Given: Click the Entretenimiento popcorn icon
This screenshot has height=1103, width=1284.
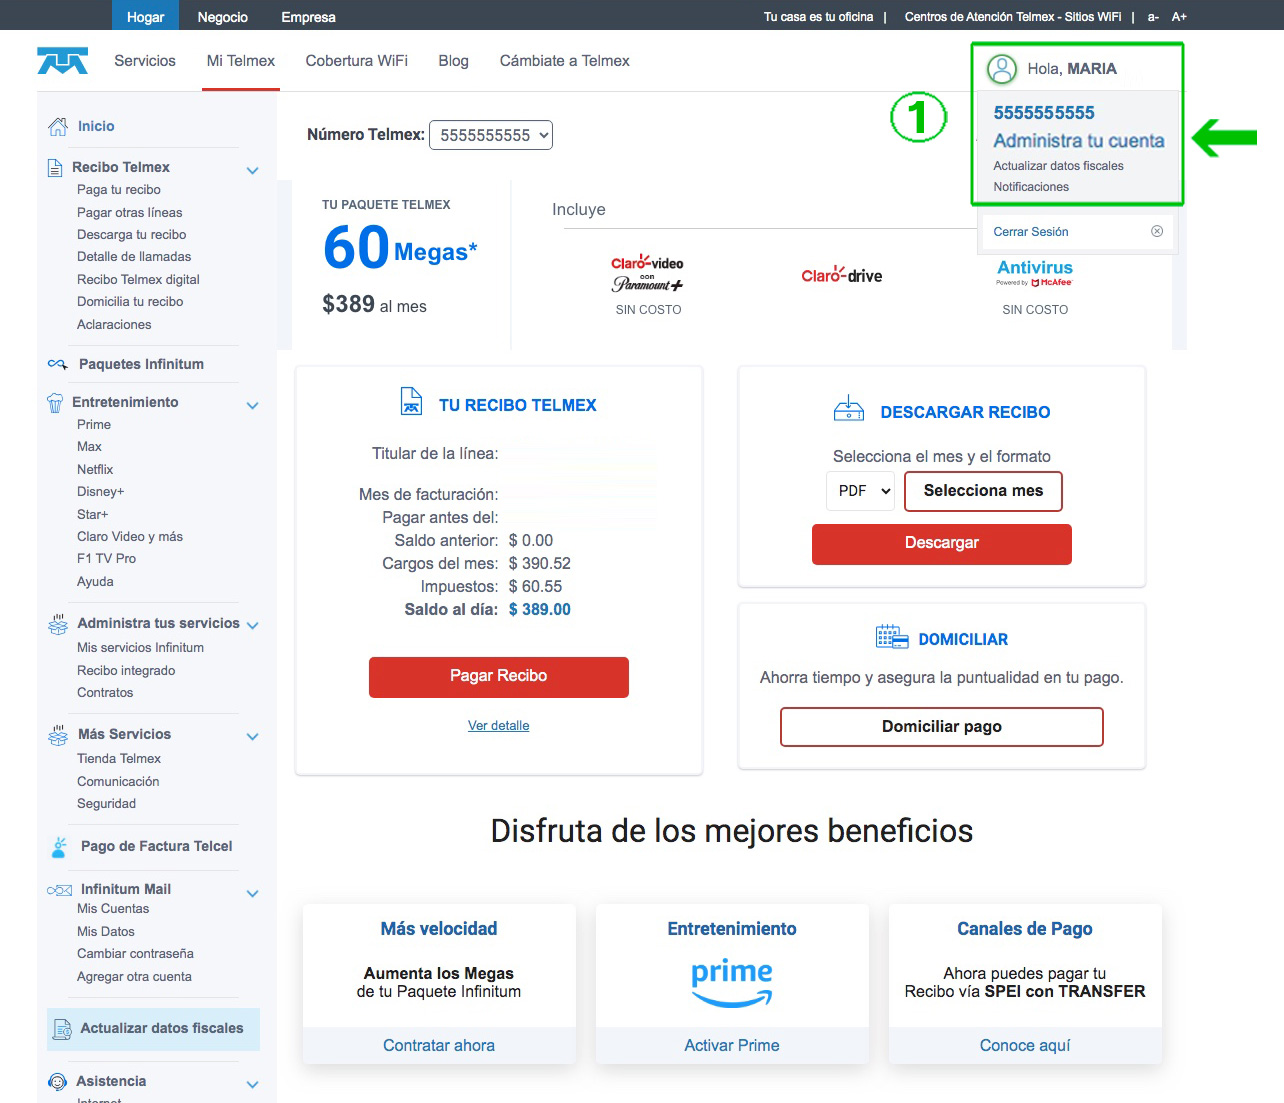Looking at the screenshot, I should tap(55, 402).
